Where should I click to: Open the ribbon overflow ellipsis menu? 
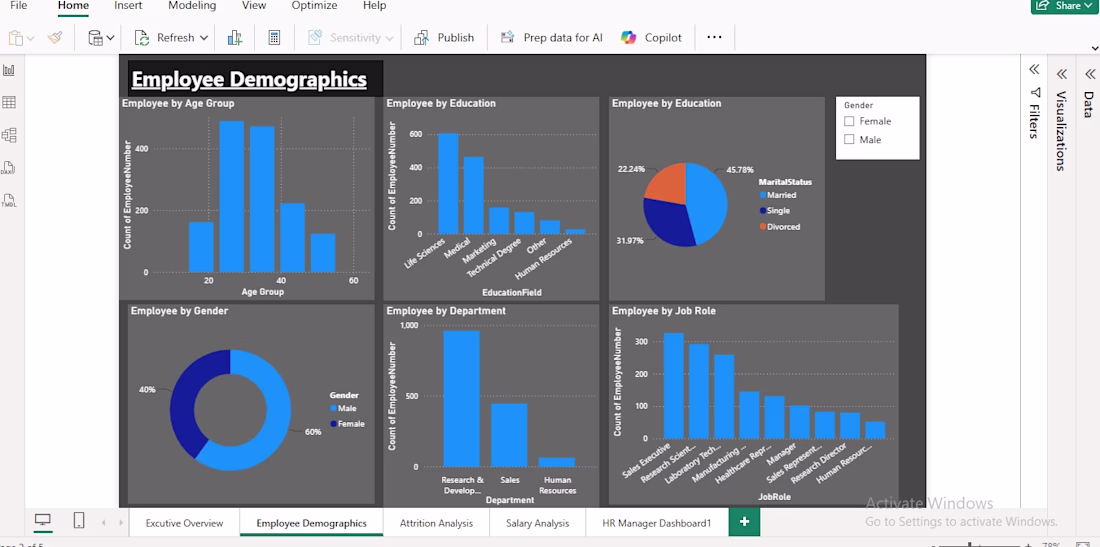(x=714, y=37)
